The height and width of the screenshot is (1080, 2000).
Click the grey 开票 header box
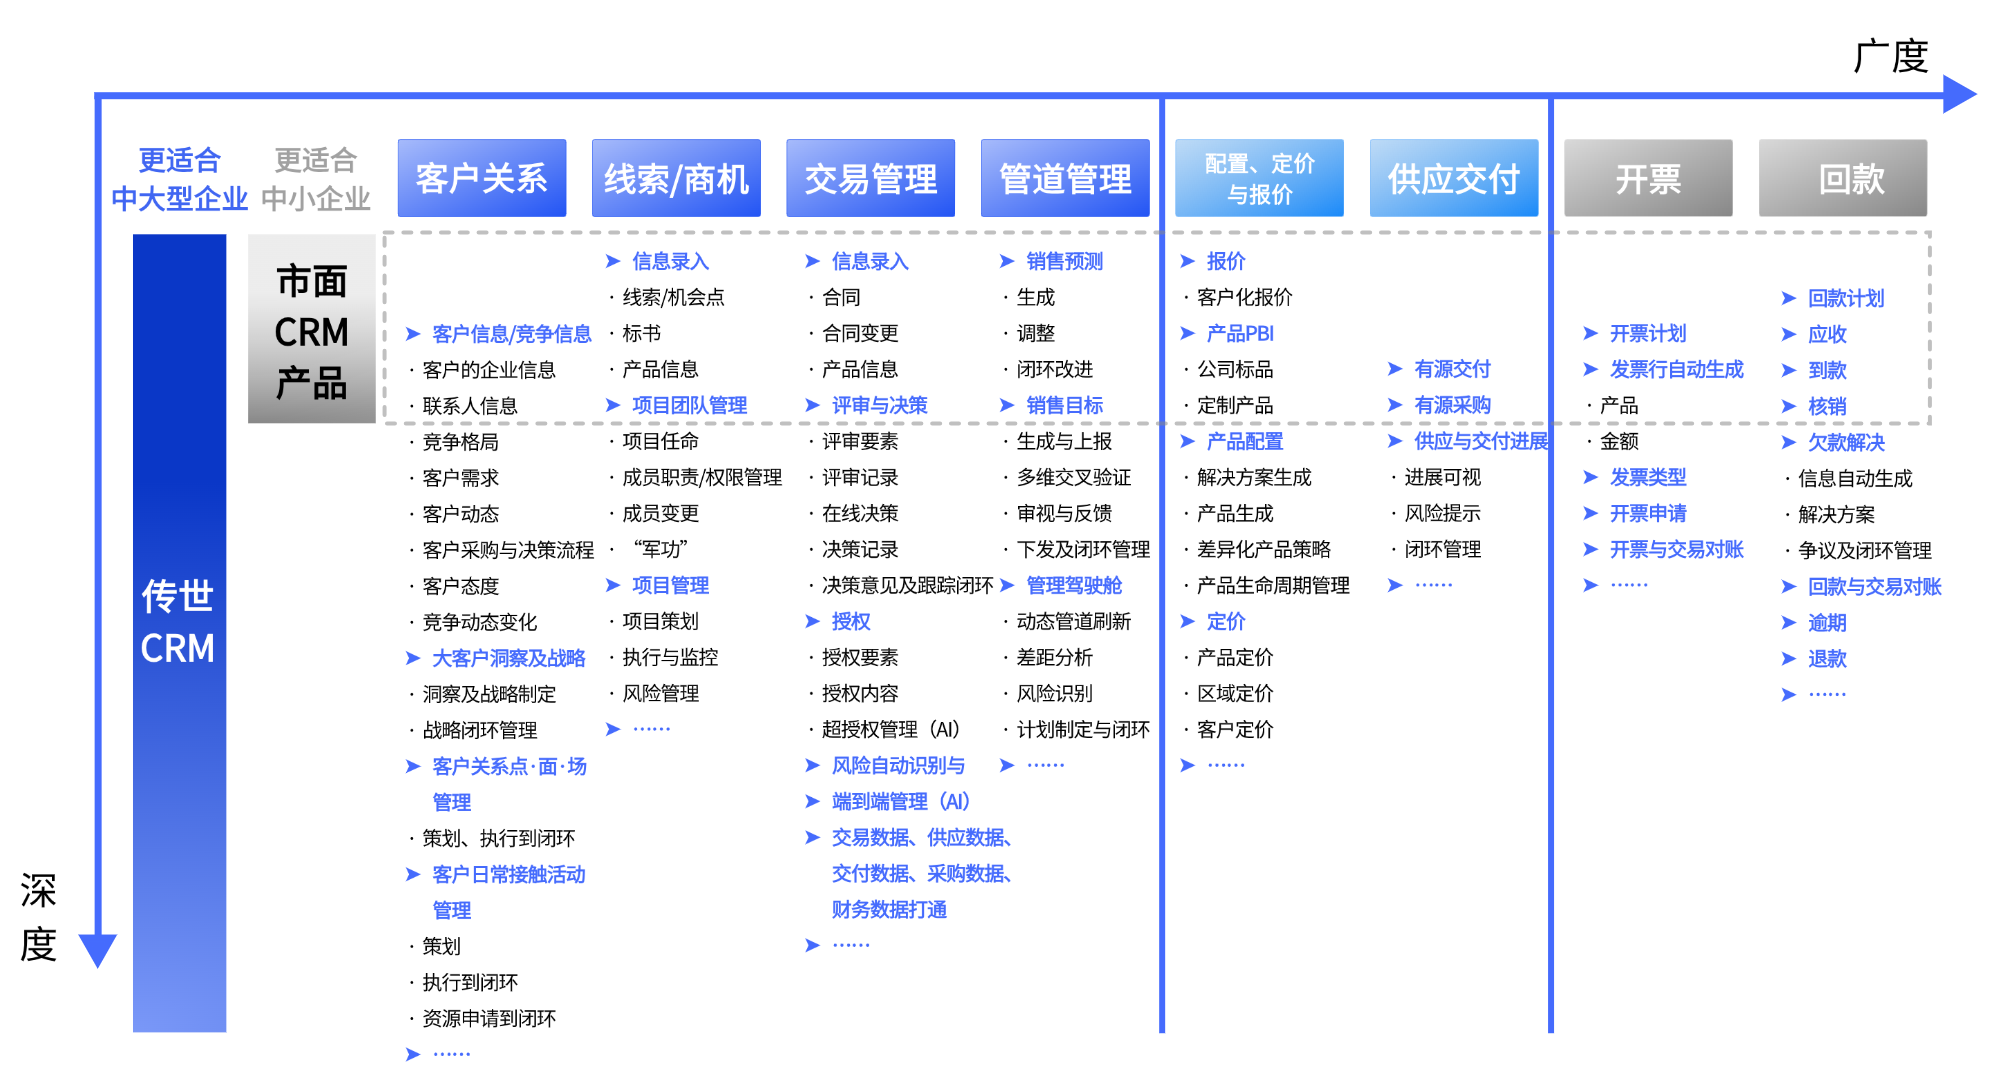(x=1648, y=178)
